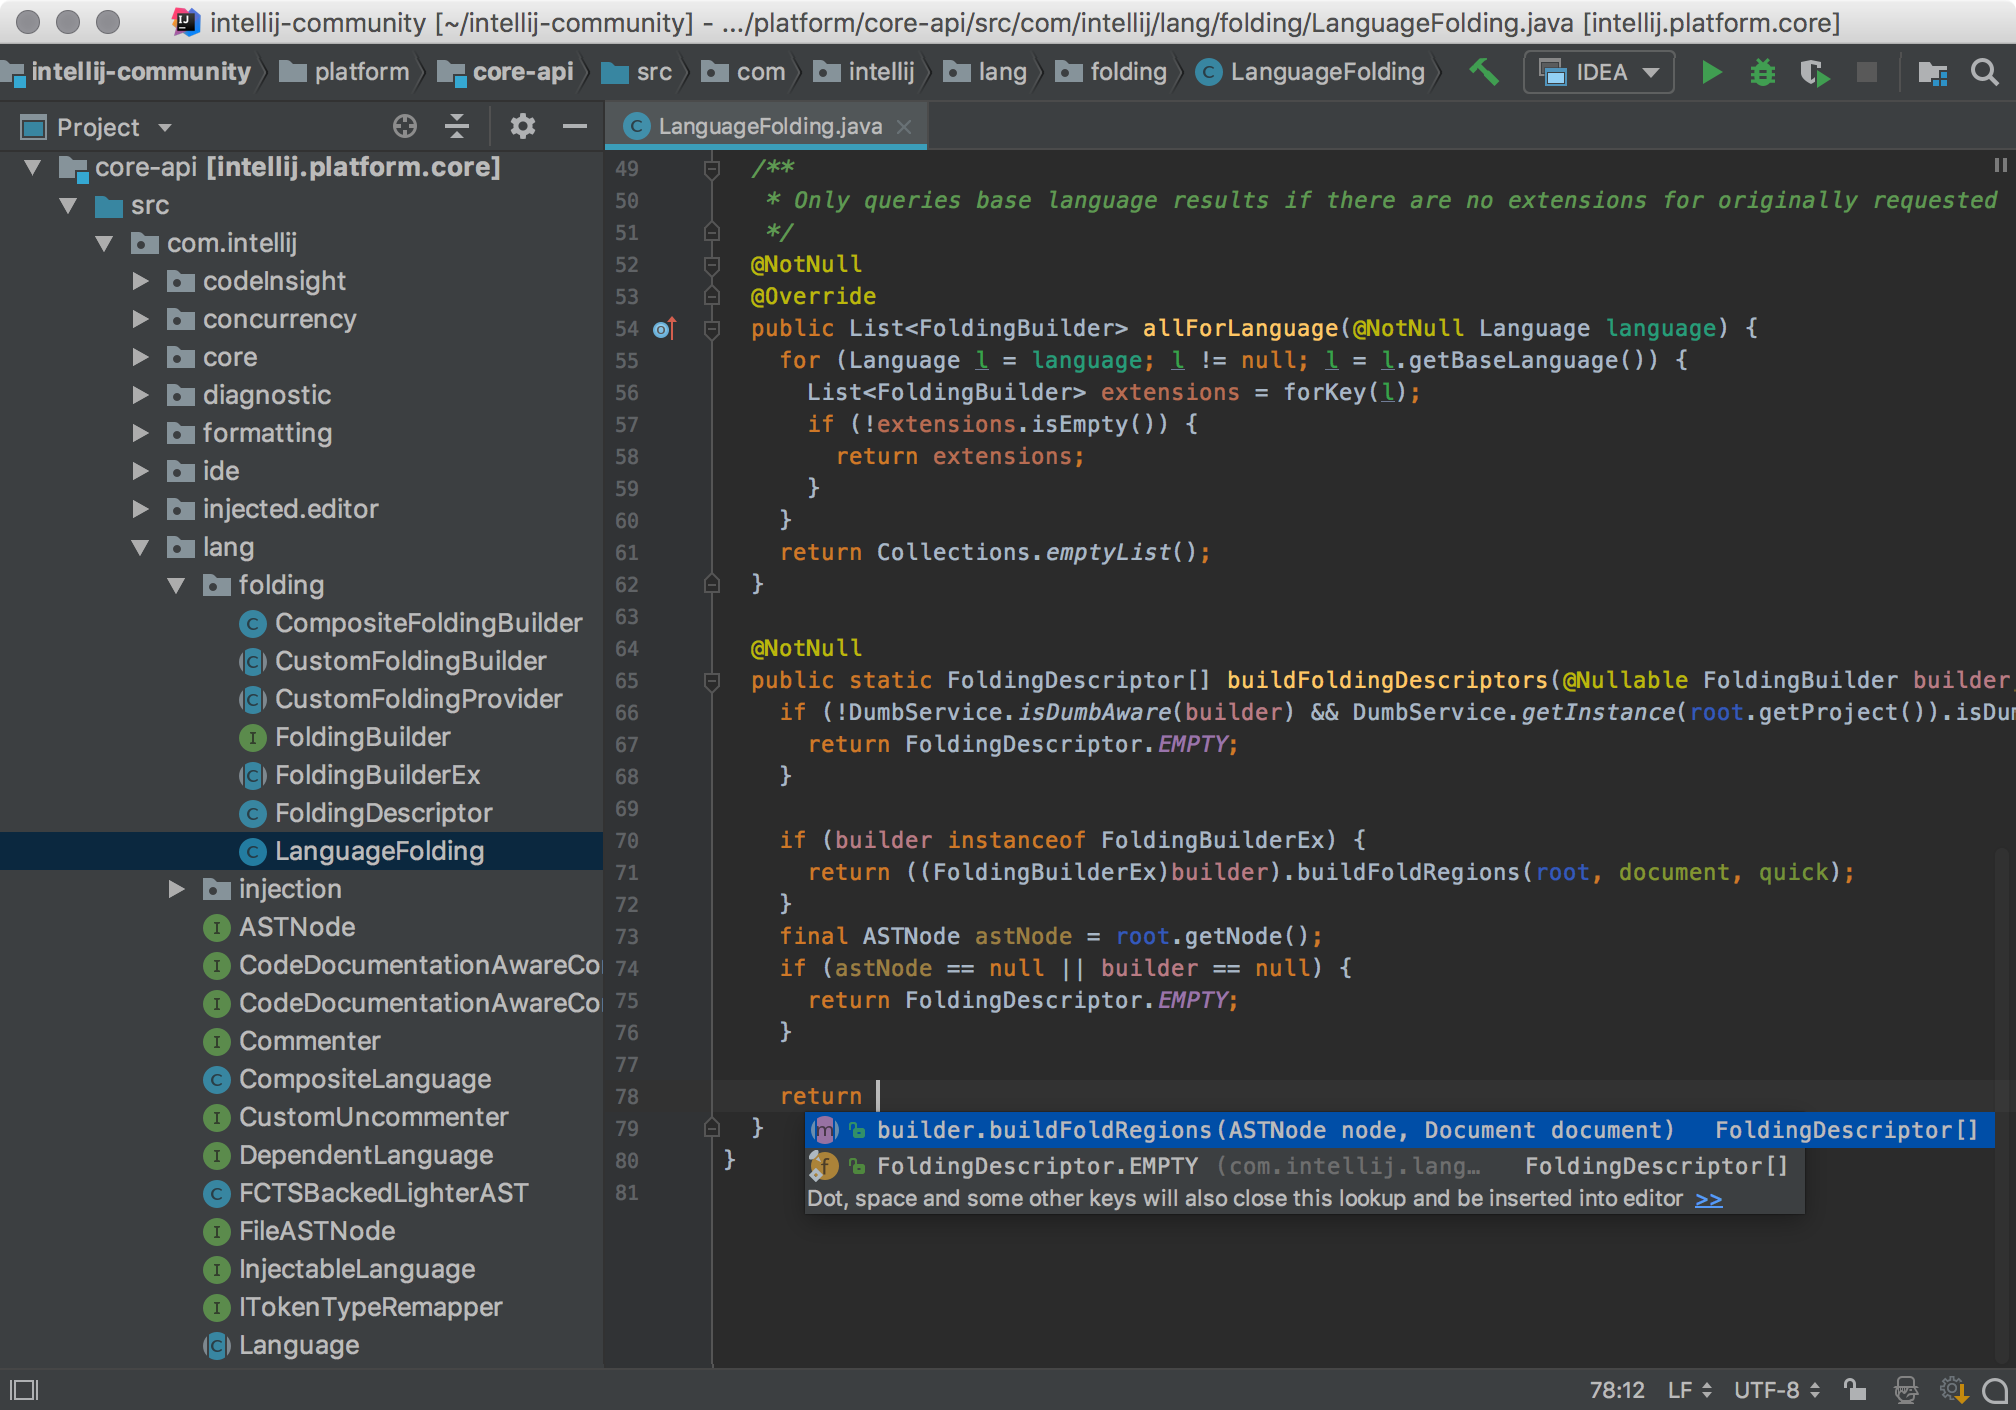Click the Search everywhere magnifier icon
2016x1410 pixels.
point(1985,74)
